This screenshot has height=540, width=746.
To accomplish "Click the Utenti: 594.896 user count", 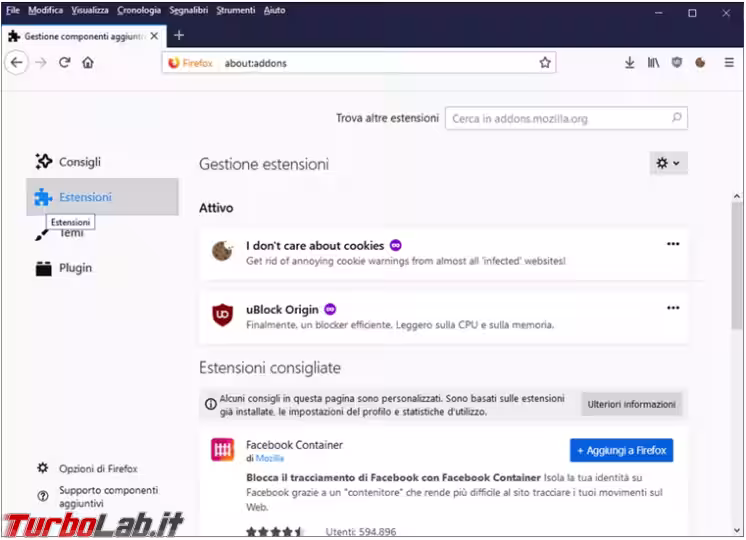I will pyautogui.click(x=361, y=532).
